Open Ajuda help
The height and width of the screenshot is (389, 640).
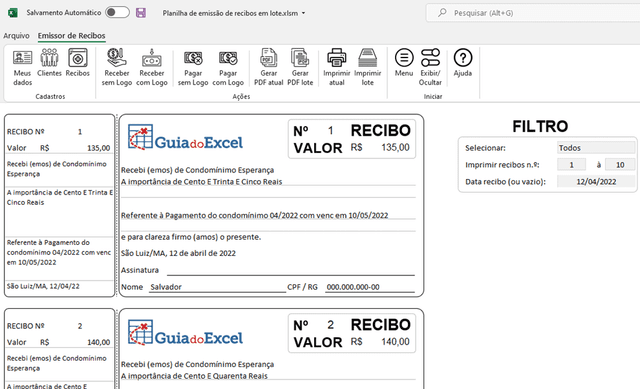tap(462, 62)
